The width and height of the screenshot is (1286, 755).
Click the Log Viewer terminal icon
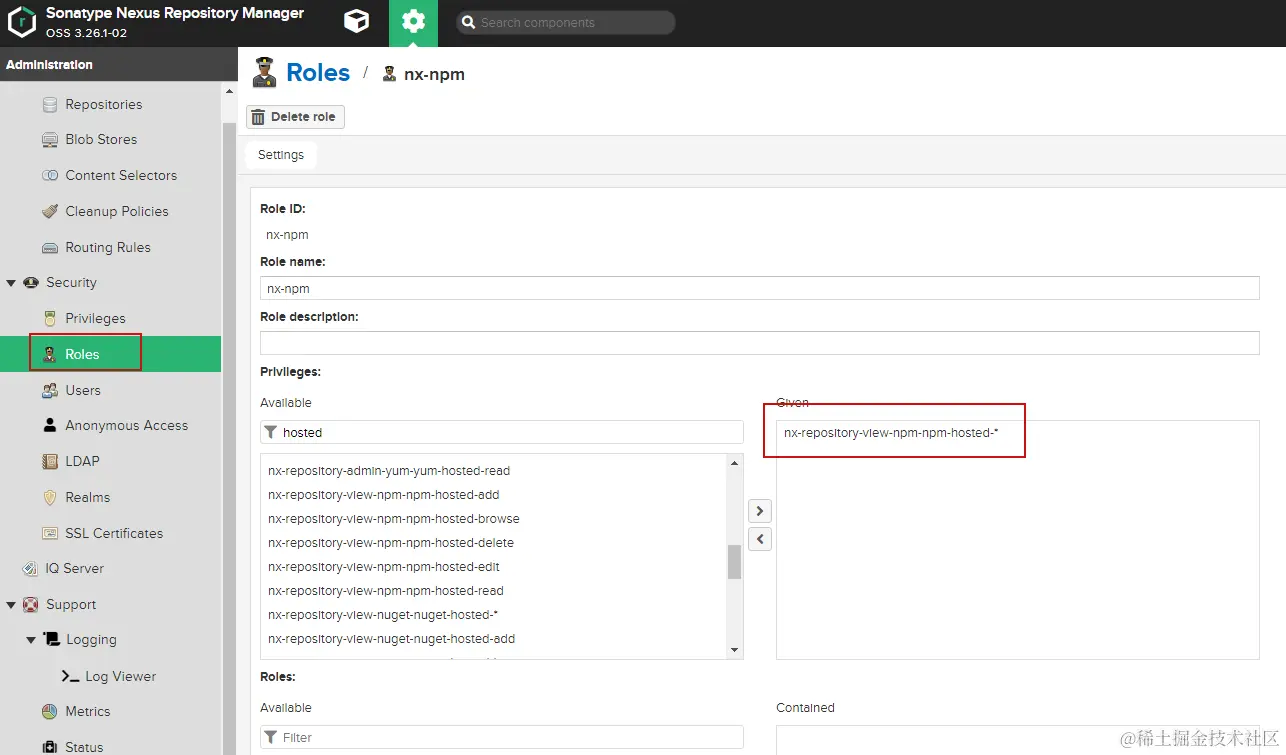pyautogui.click(x=70, y=676)
